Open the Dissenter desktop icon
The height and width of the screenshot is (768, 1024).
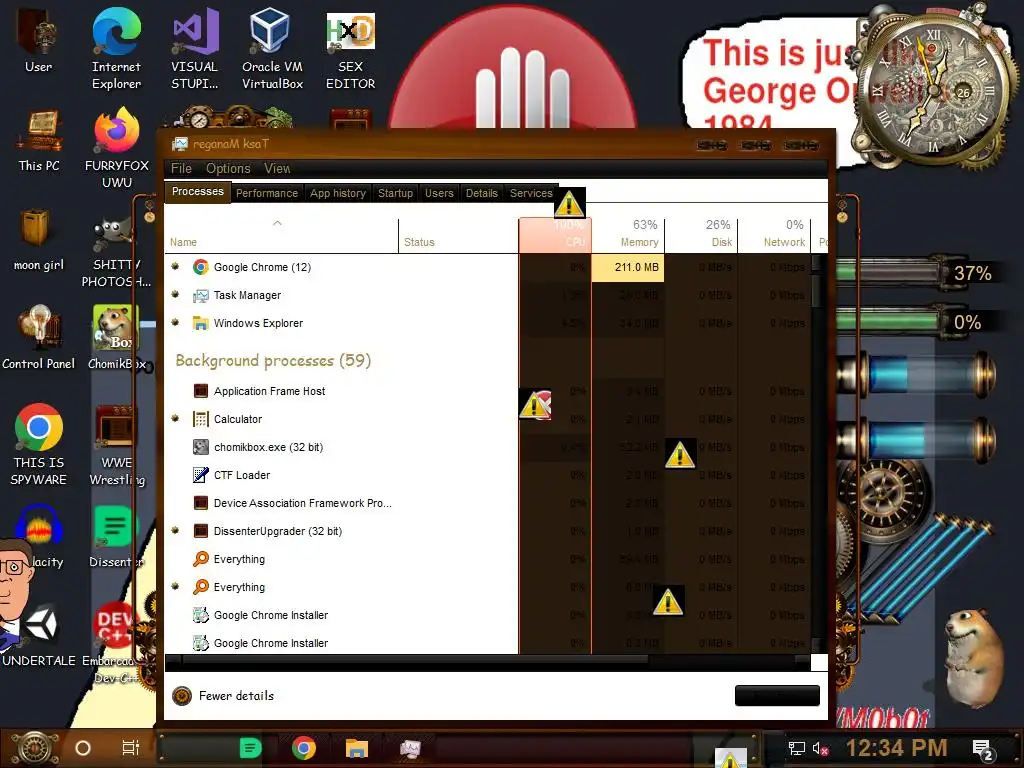click(x=116, y=537)
